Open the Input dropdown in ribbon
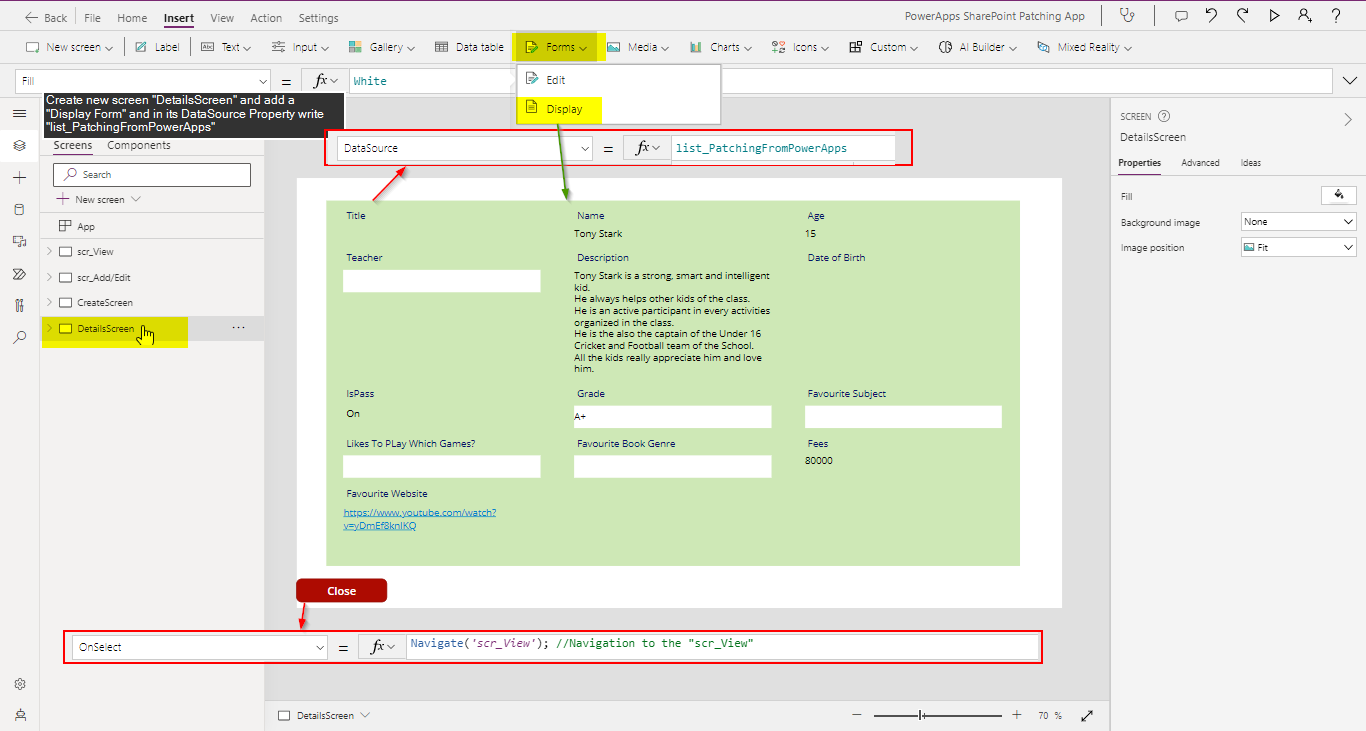 300,47
